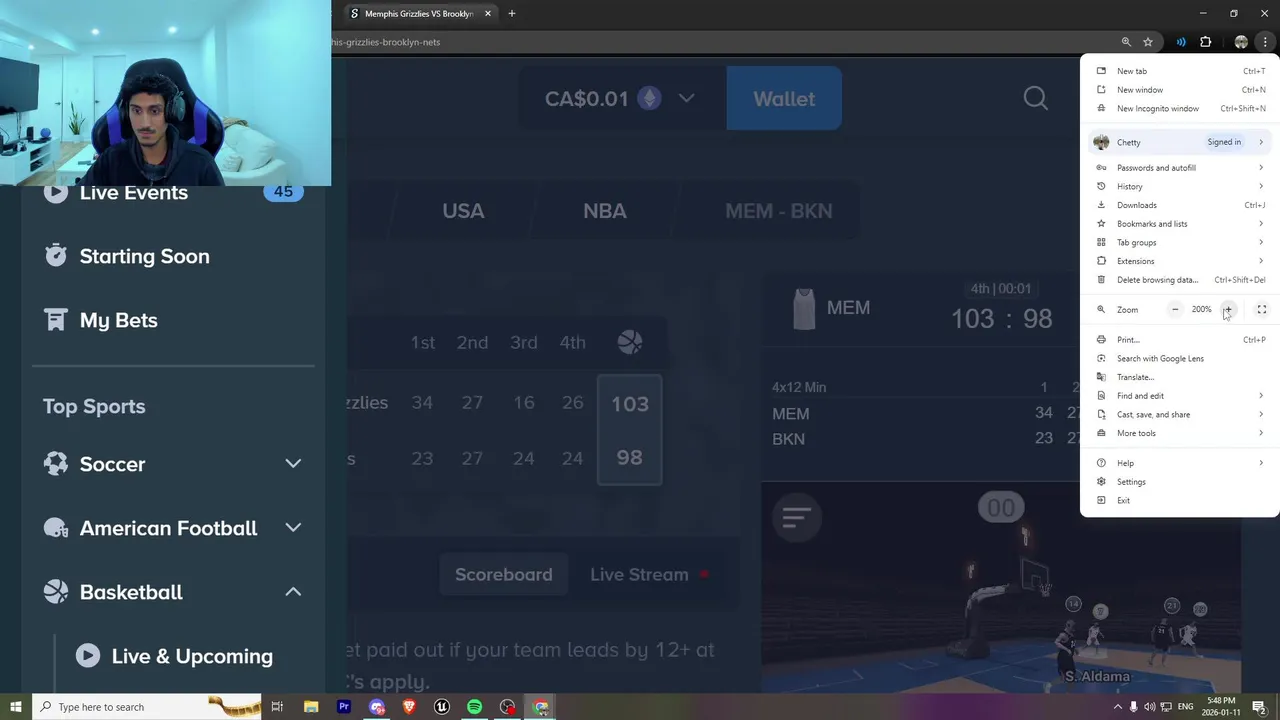Open Premiere Pro from taskbar

pos(344,707)
